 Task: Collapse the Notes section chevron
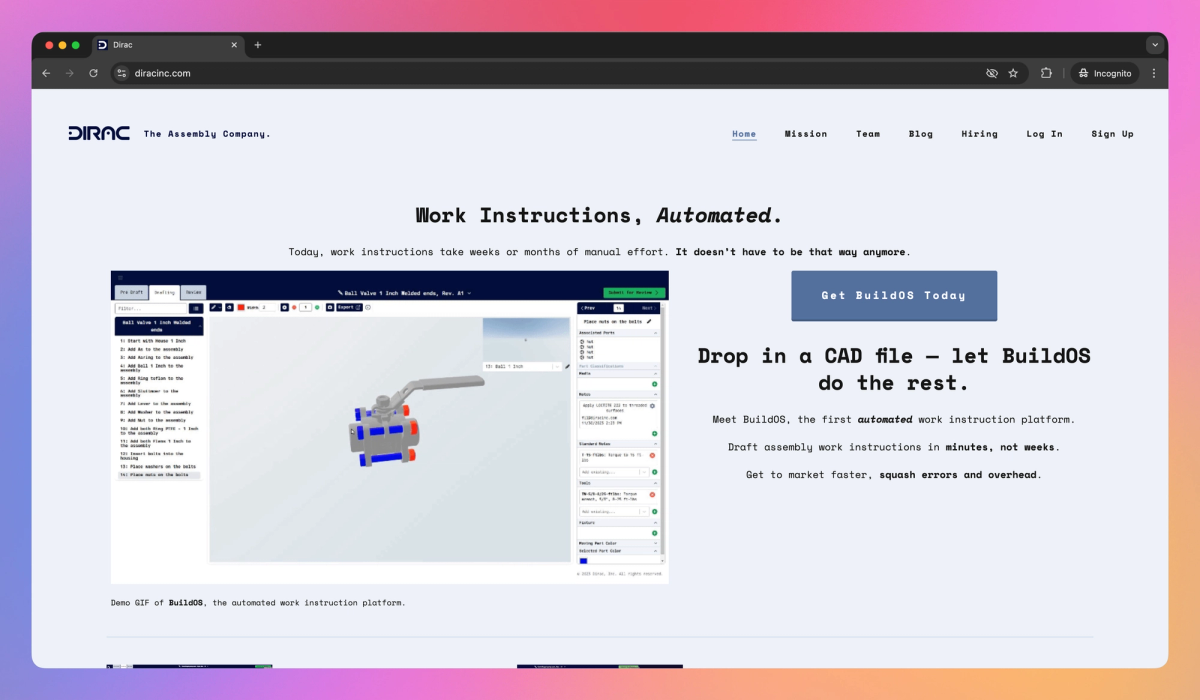tap(655, 395)
